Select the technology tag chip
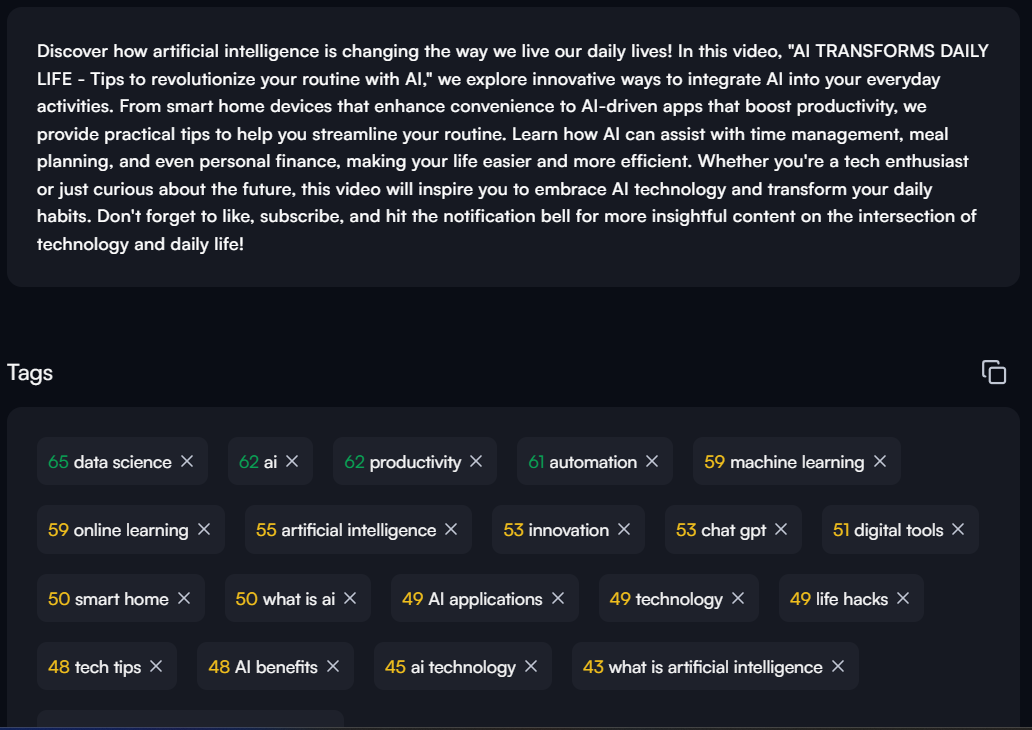Viewport: 1032px width, 730px height. pos(679,598)
